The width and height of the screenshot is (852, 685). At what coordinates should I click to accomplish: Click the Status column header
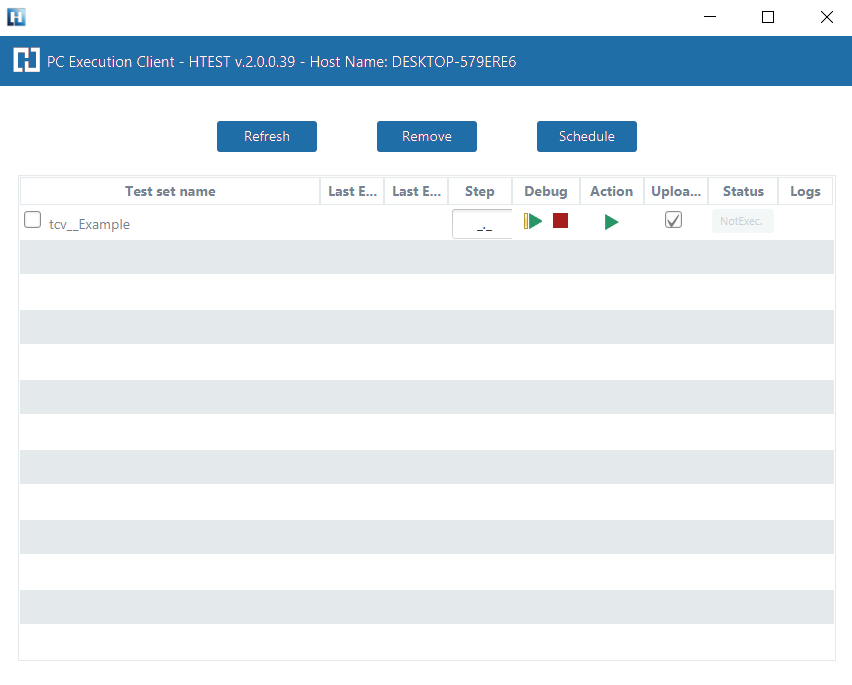pos(743,191)
